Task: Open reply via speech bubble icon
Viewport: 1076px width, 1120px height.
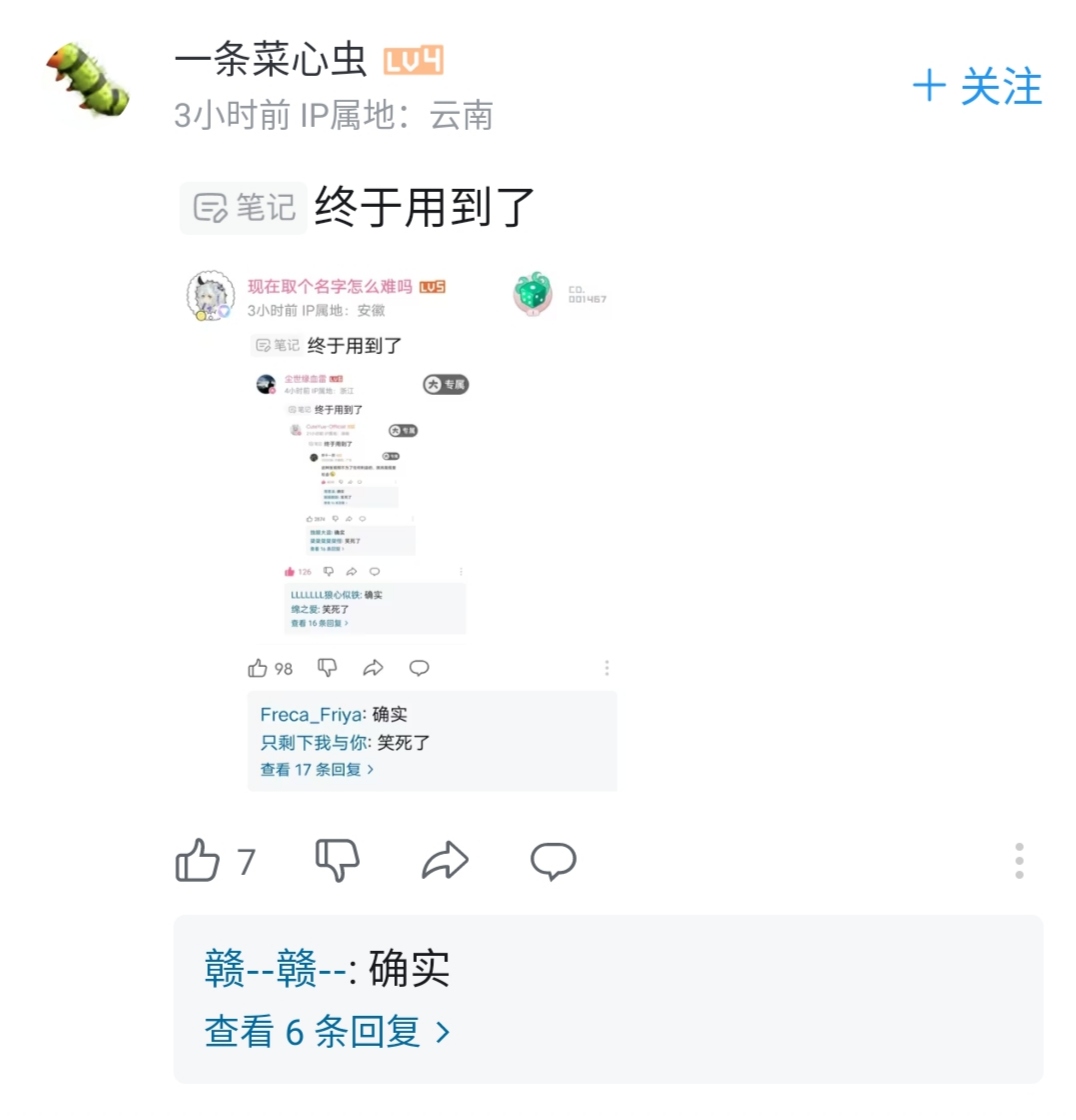Action: tap(553, 861)
